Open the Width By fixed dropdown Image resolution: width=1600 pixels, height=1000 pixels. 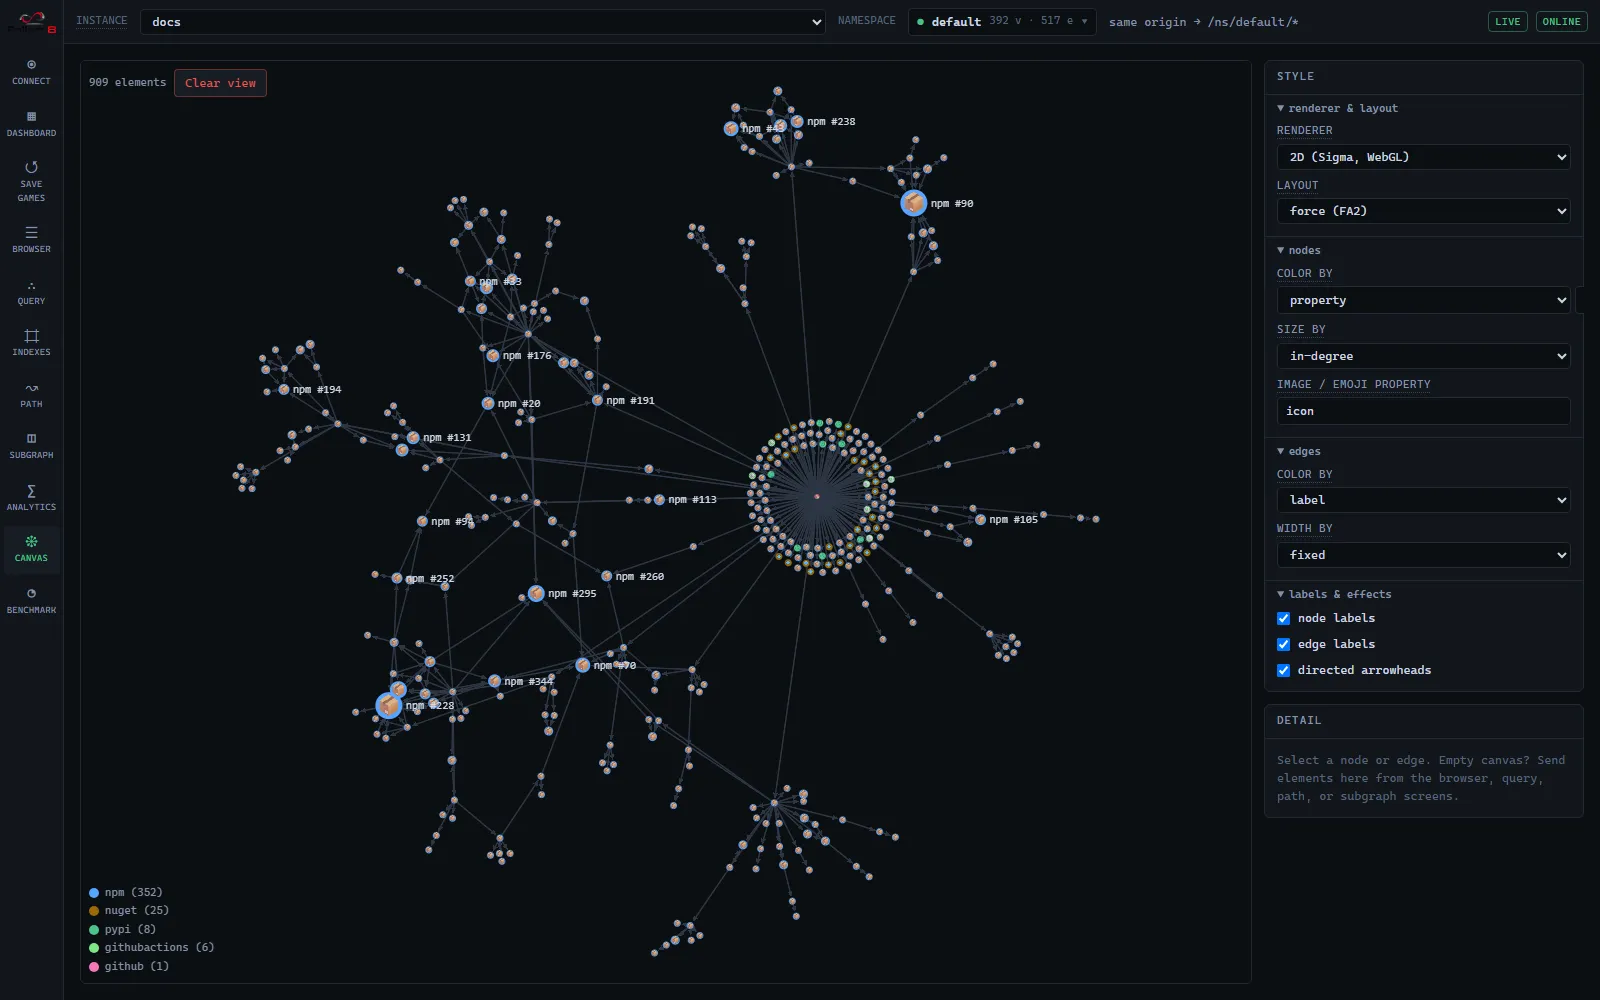tap(1423, 555)
